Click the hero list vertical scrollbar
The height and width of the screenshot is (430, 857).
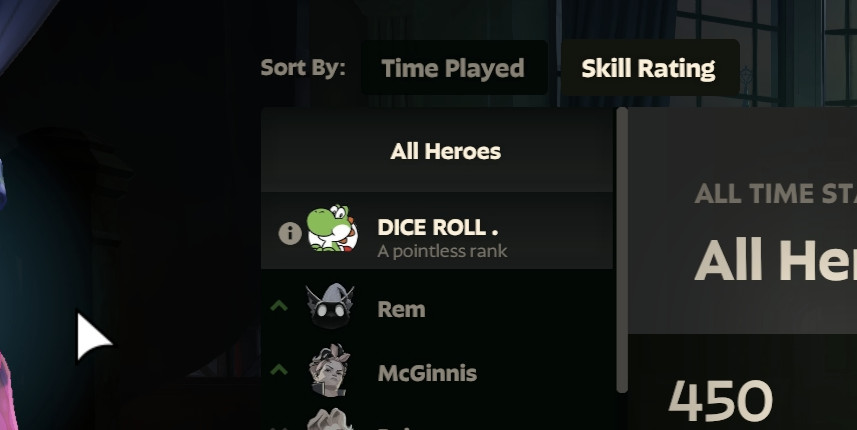[622, 250]
